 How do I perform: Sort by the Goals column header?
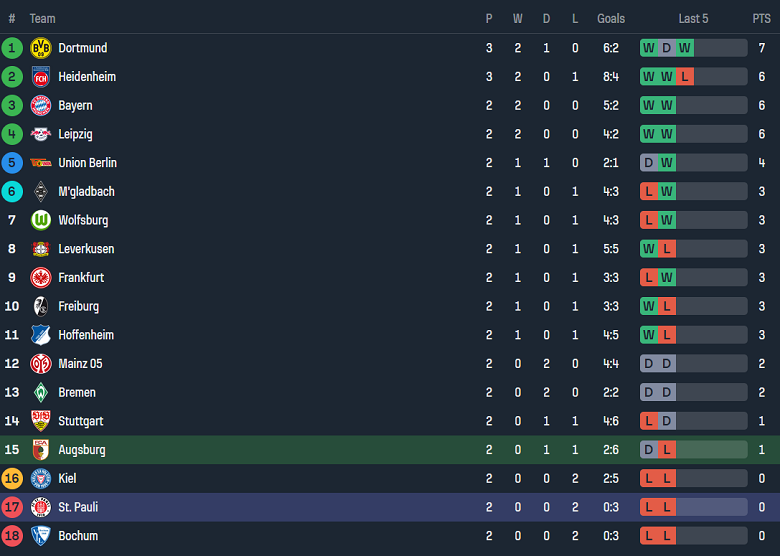(610, 18)
